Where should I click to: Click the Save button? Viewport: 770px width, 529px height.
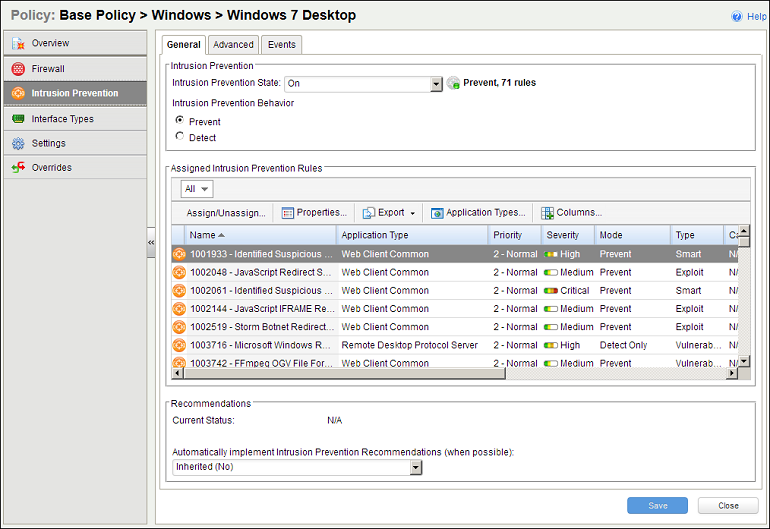pyautogui.click(x=657, y=505)
